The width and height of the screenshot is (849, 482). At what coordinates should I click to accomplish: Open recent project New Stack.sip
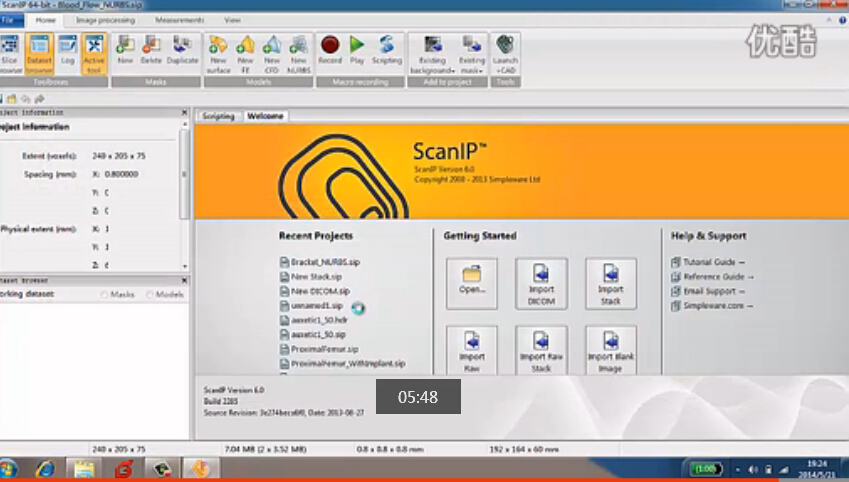(x=311, y=277)
